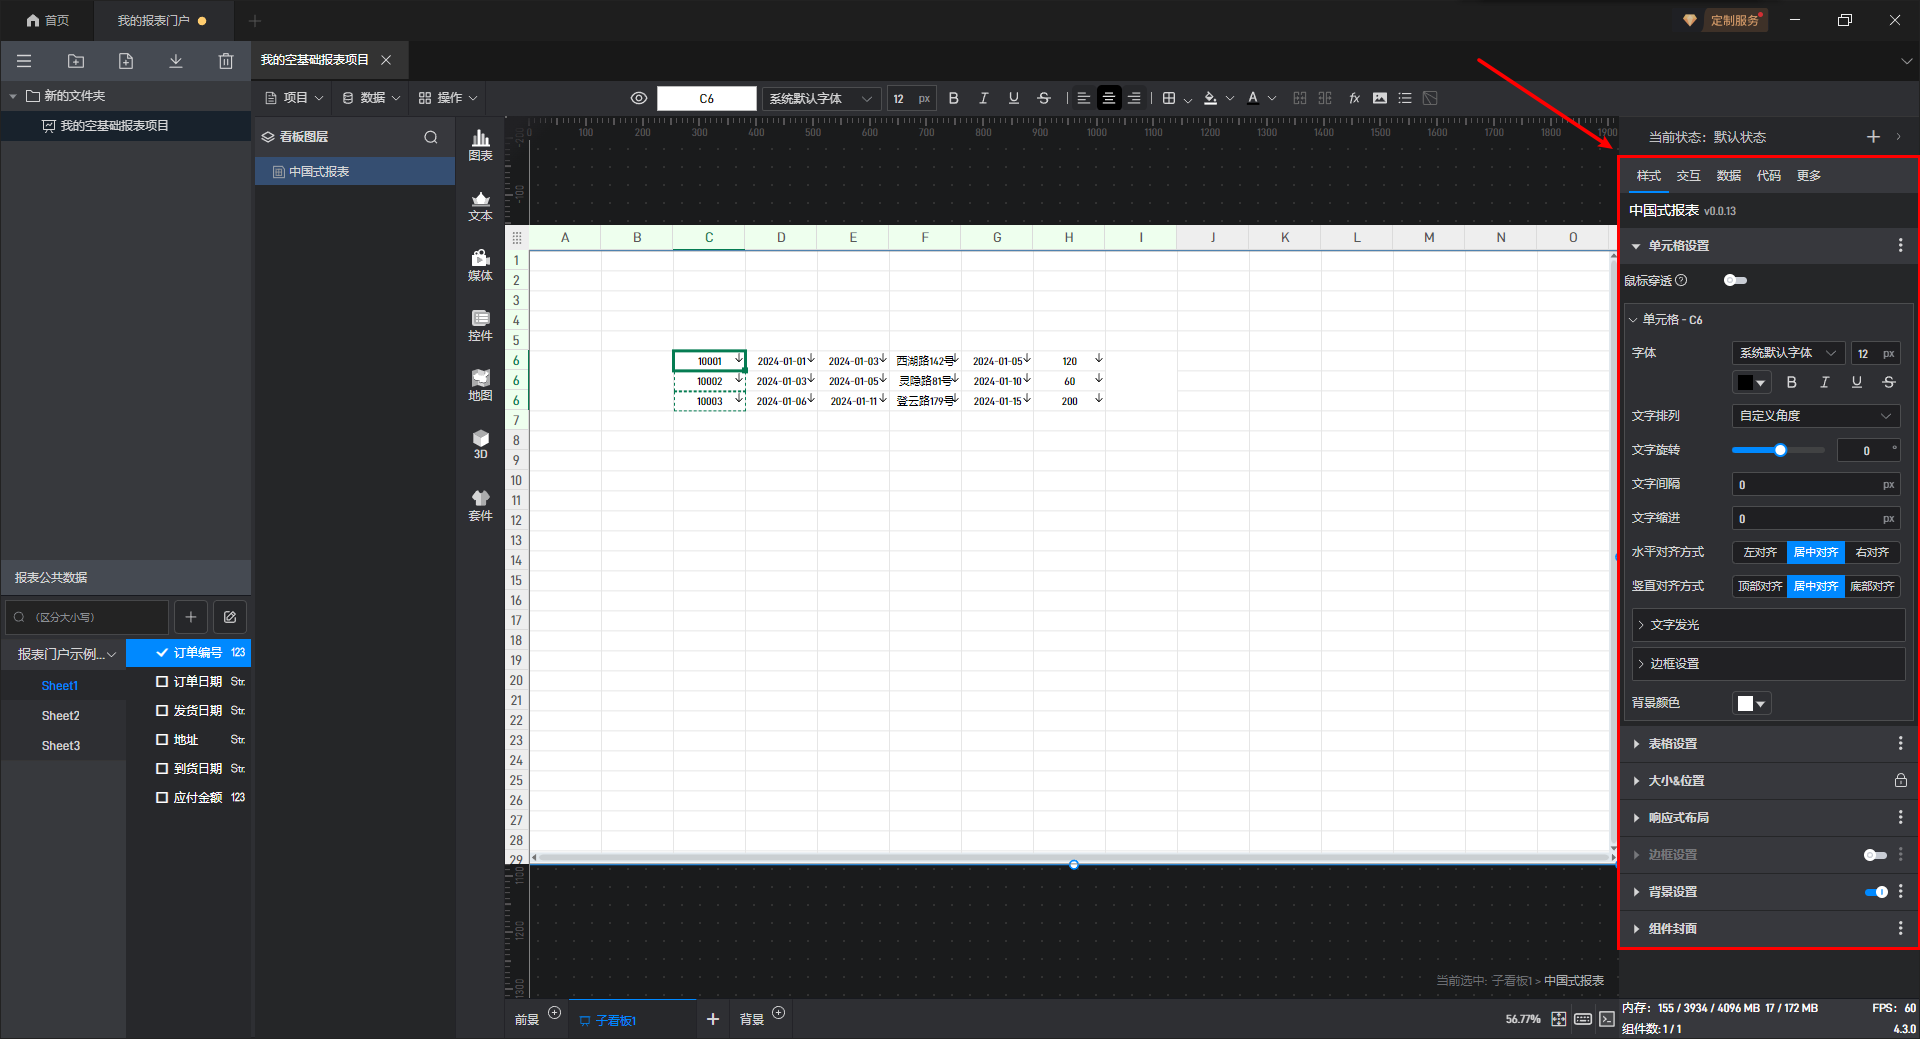Image resolution: width=1920 pixels, height=1039 pixels.
Task: Disable the 背景设置 toggle switch
Action: (x=1876, y=892)
